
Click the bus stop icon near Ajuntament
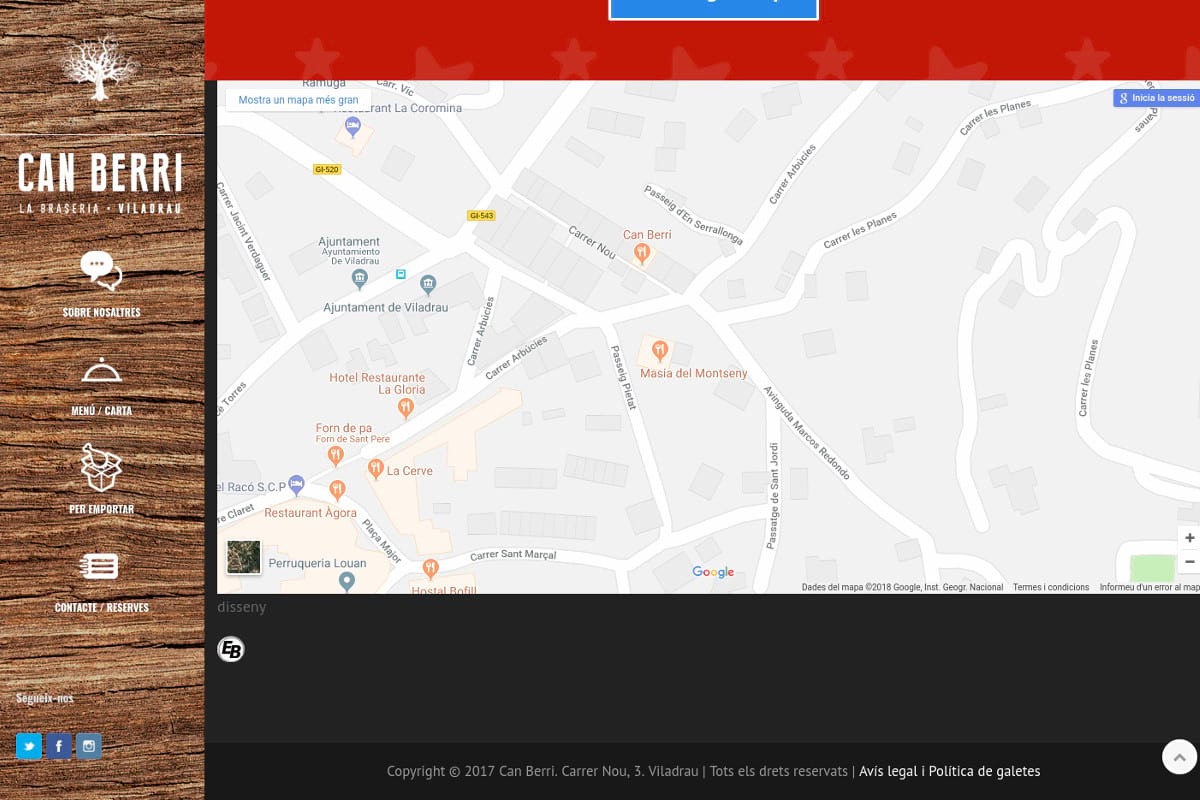[x=401, y=274]
